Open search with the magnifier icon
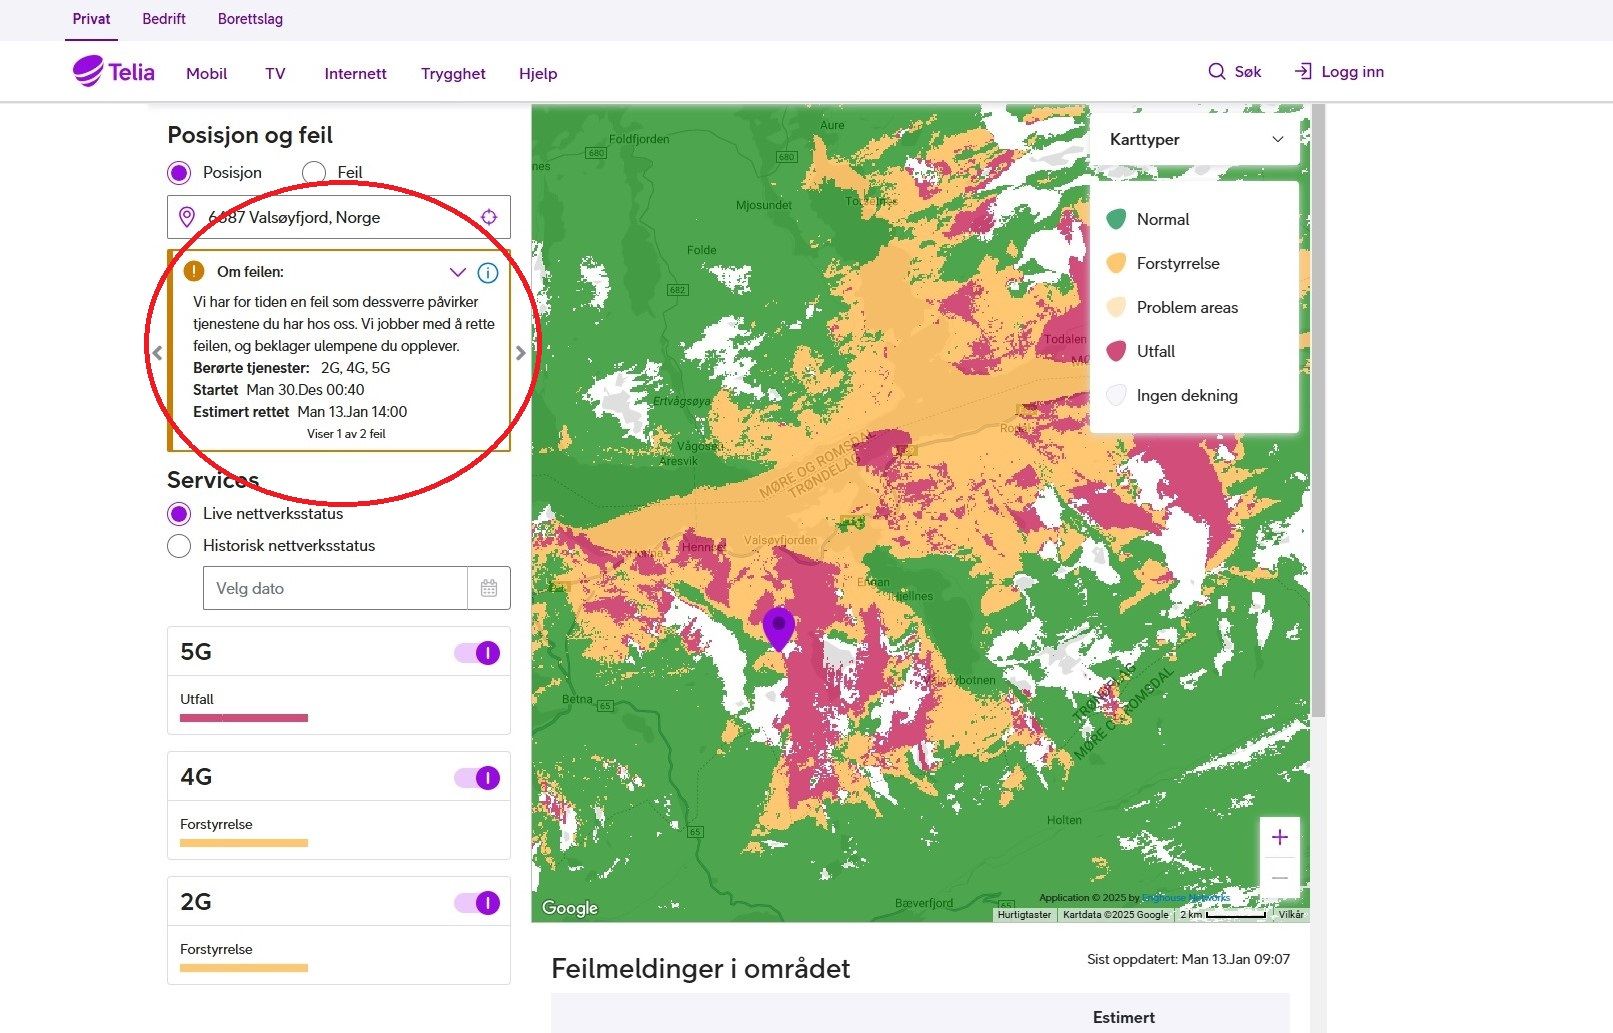Screen dimensions: 1613x1033 tap(1216, 71)
